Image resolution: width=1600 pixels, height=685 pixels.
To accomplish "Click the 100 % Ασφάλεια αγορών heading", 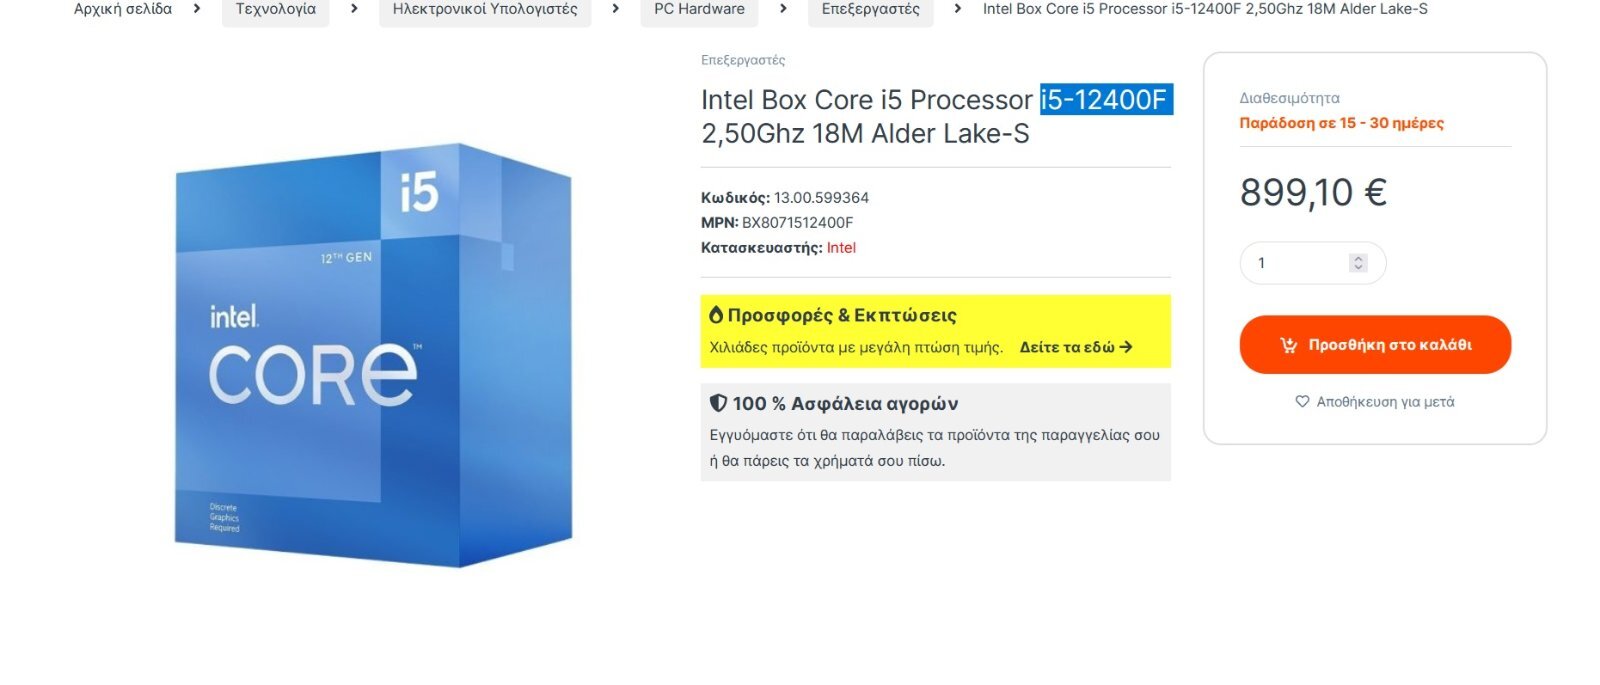I will point(845,404).
